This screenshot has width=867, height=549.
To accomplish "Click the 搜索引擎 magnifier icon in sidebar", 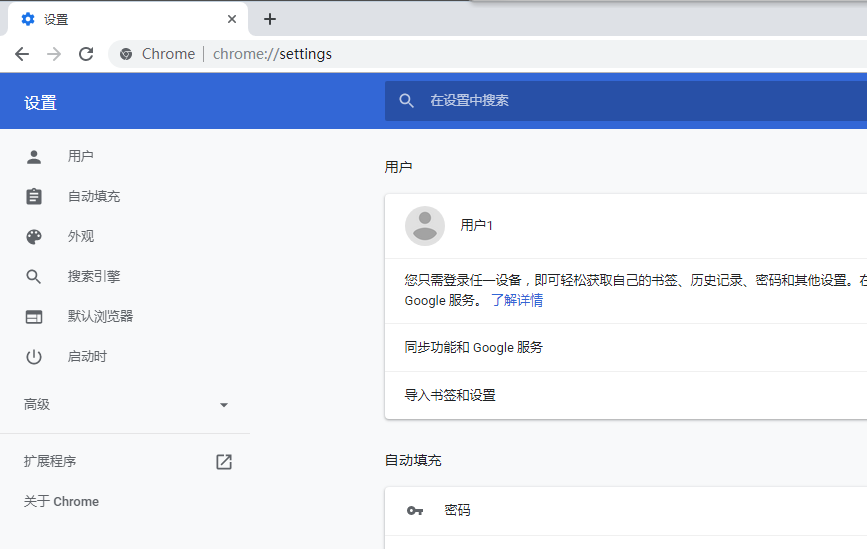I will click(34, 276).
